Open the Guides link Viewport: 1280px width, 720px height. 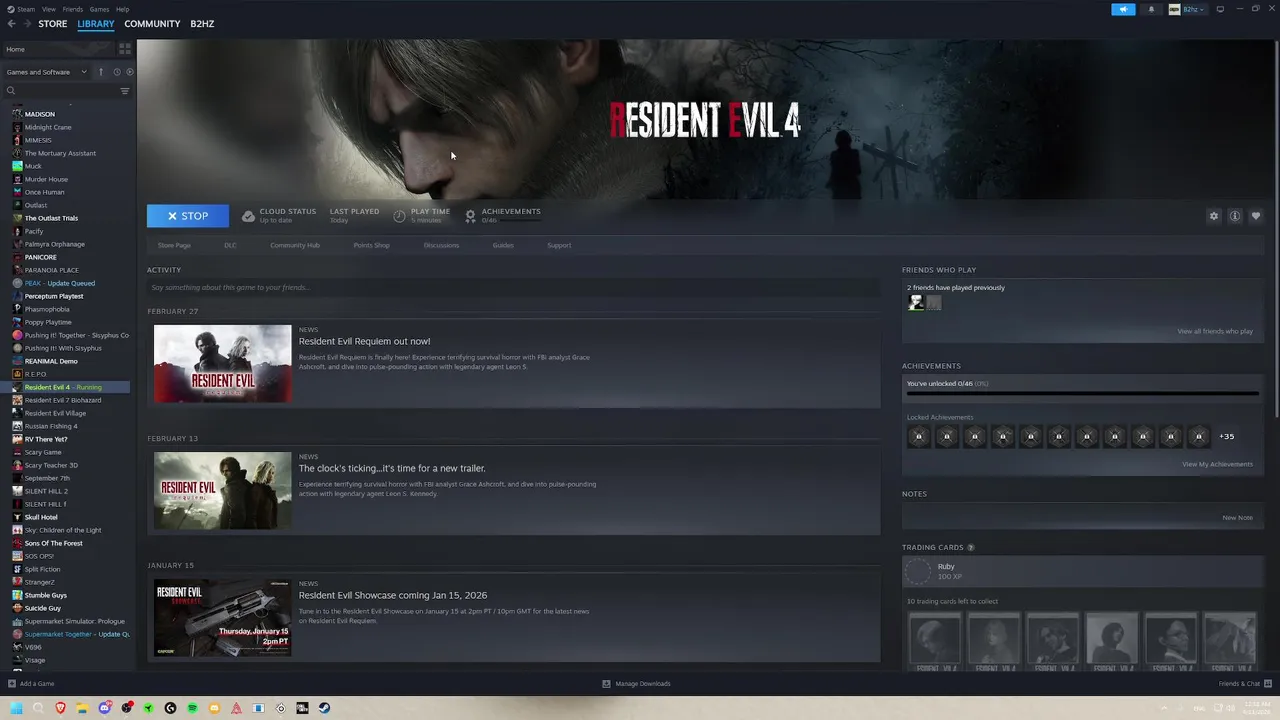(x=503, y=245)
